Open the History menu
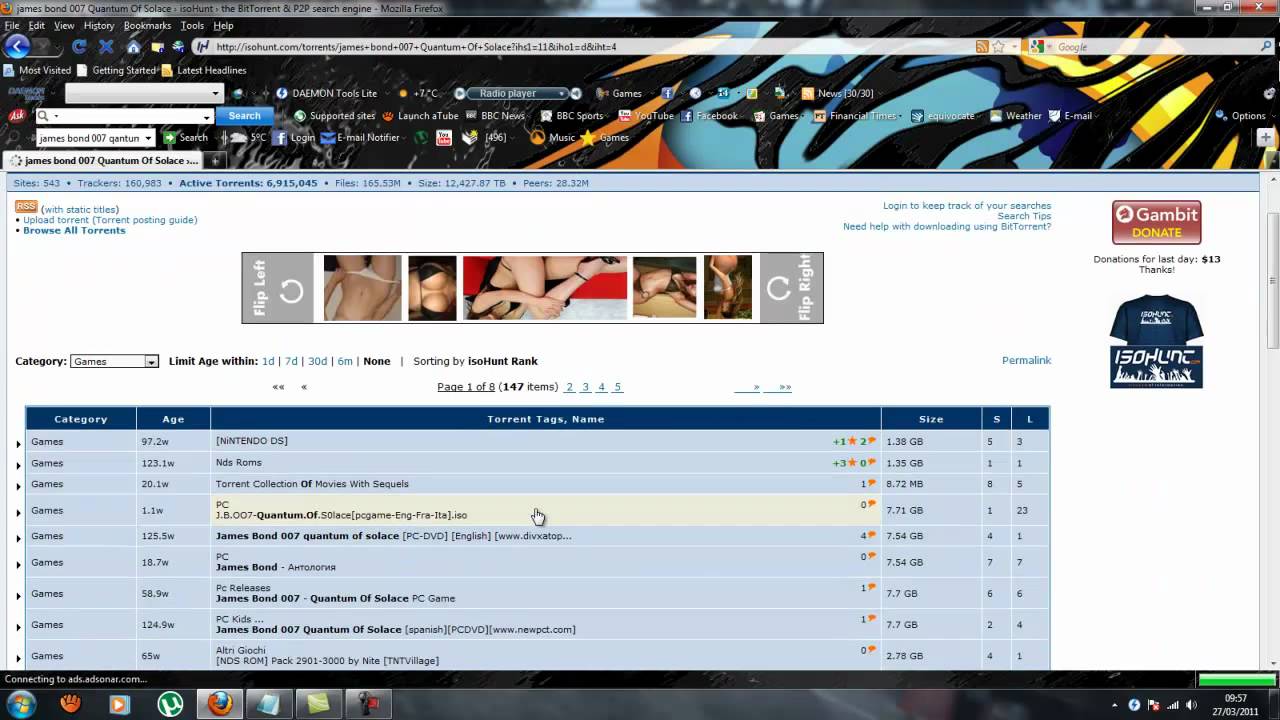1280x720 pixels. pos(99,25)
